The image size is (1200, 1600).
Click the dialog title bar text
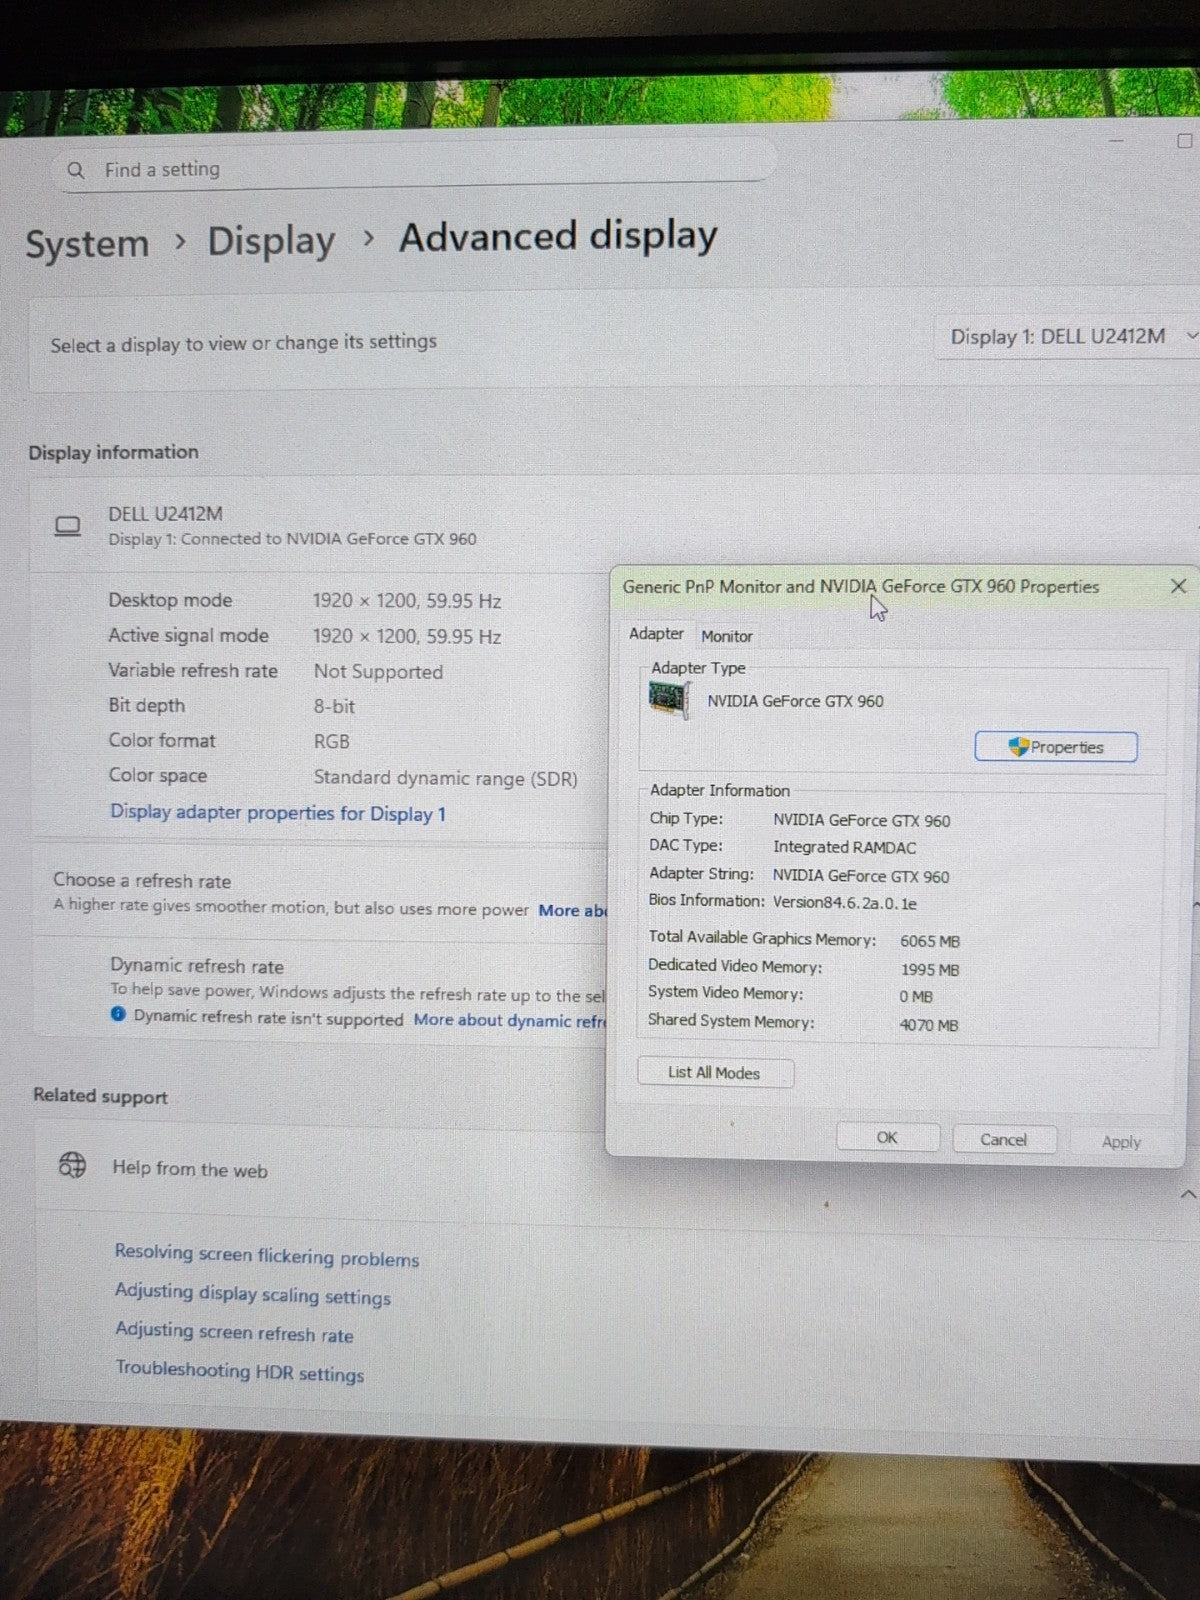pyautogui.click(x=861, y=587)
